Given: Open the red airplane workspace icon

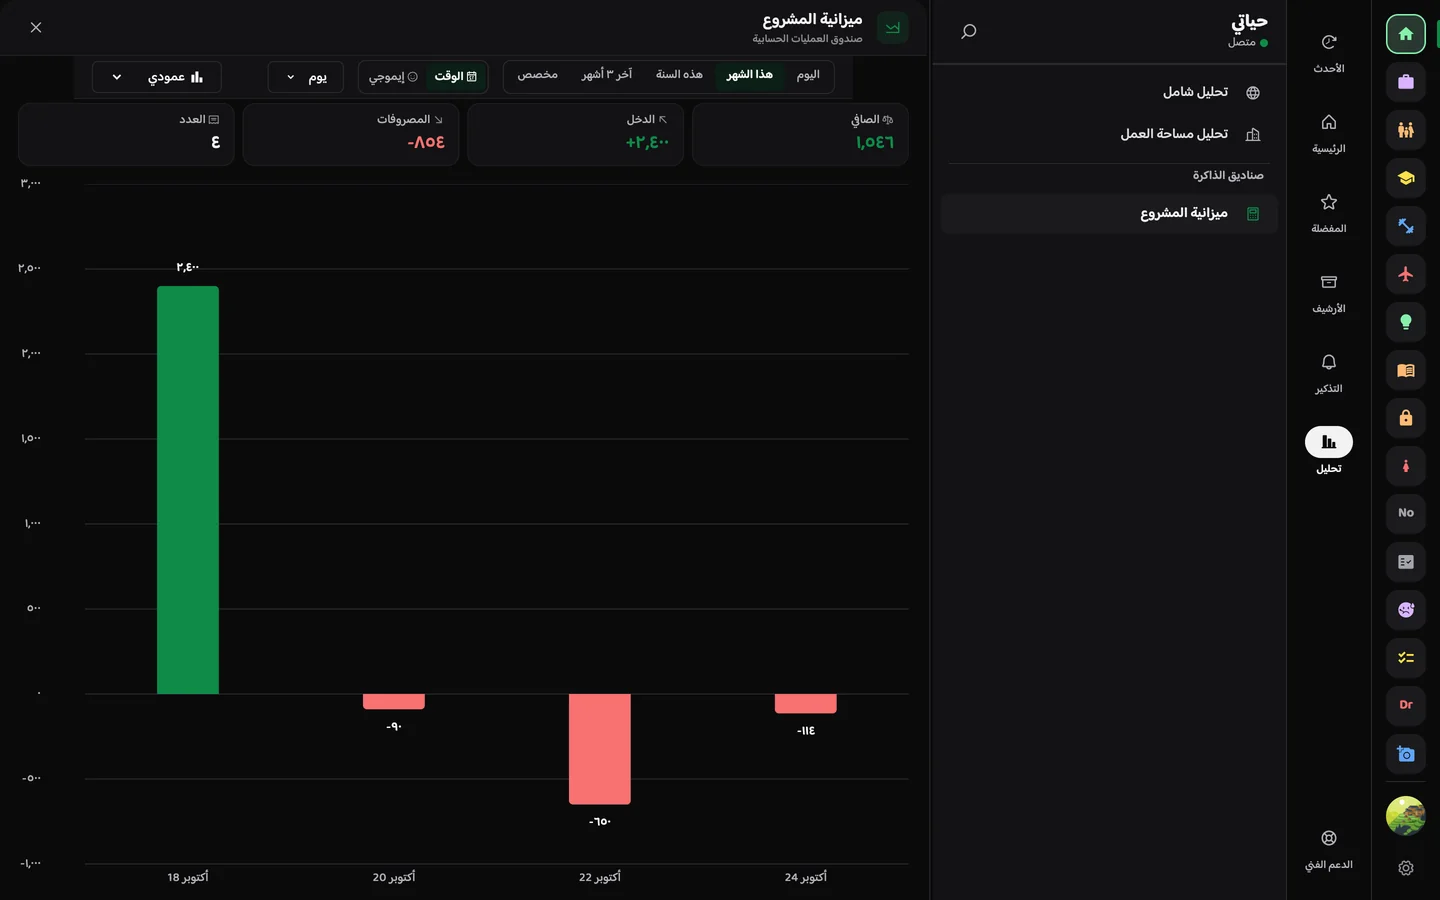Looking at the screenshot, I should [1405, 274].
